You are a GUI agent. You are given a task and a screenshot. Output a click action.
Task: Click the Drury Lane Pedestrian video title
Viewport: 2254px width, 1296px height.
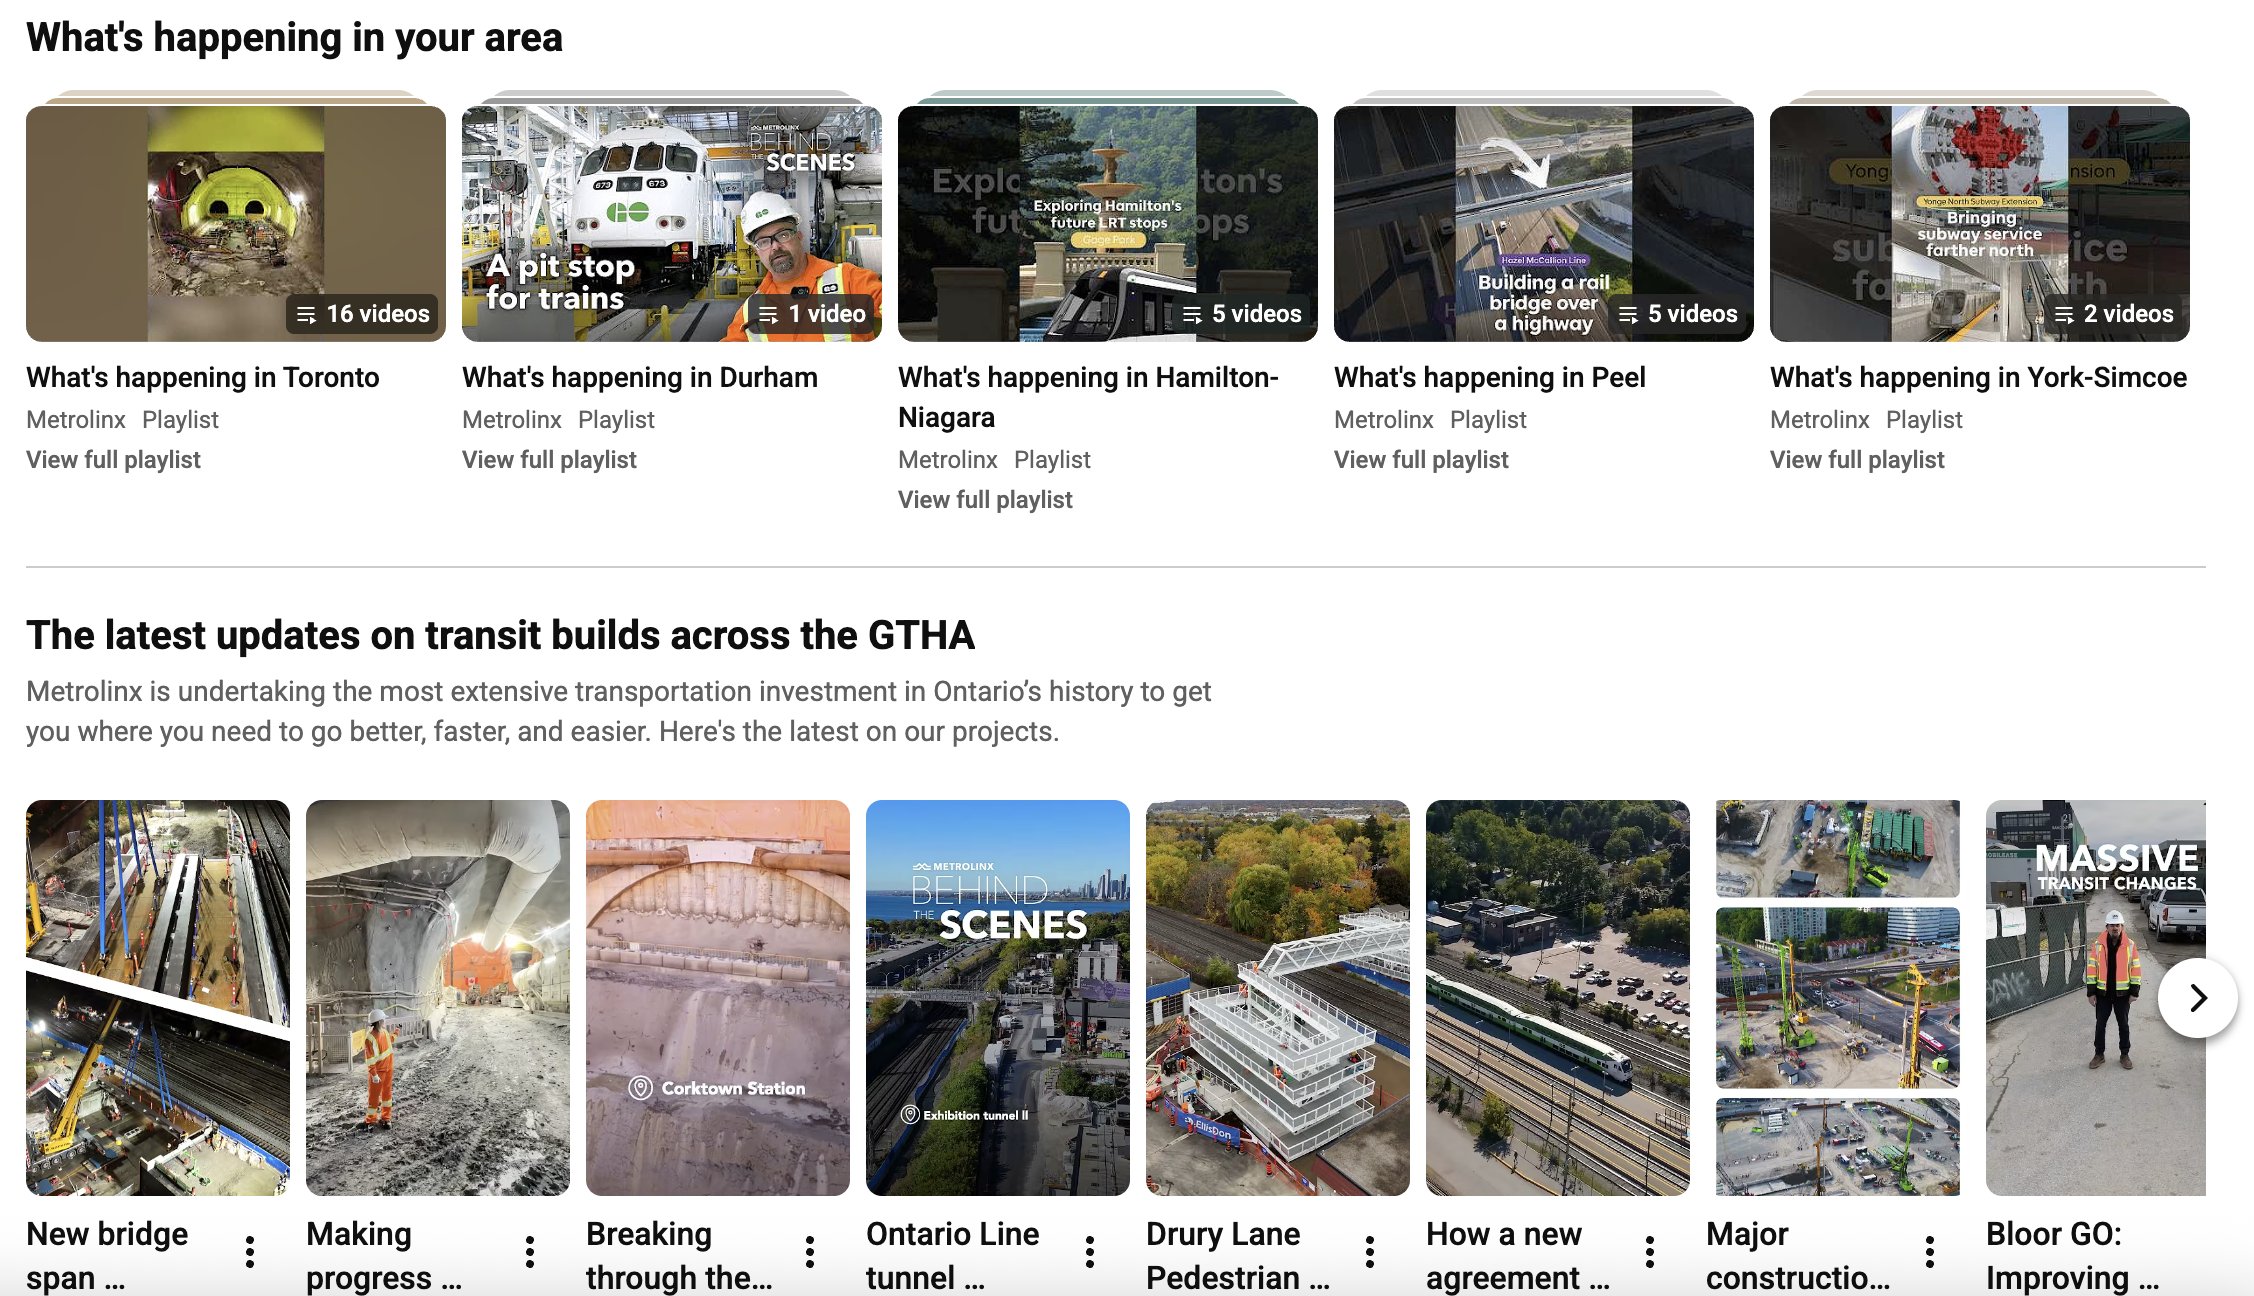click(x=1238, y=1255)
